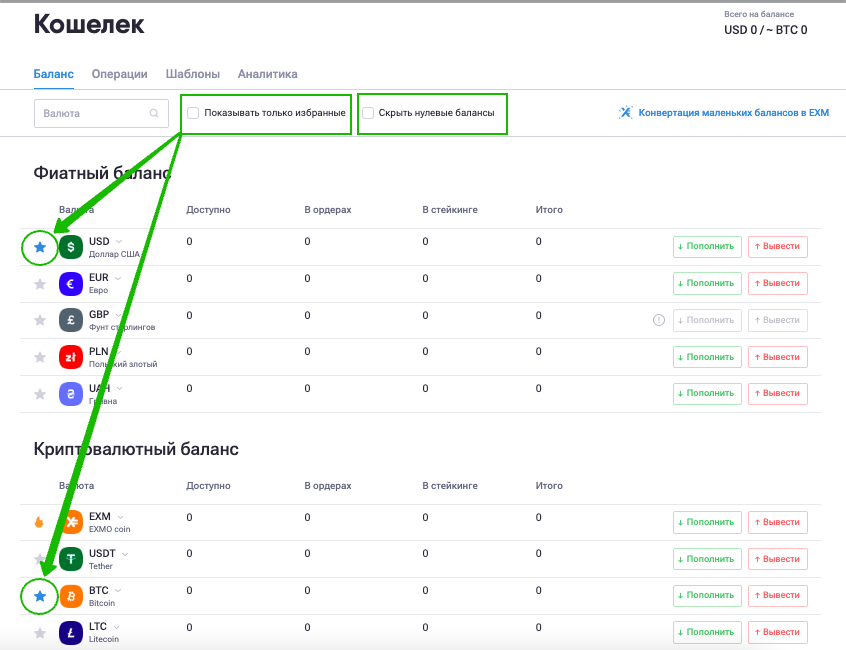Click Вывести for EUR
Viewport: 846px width, 650px height.
777,283
